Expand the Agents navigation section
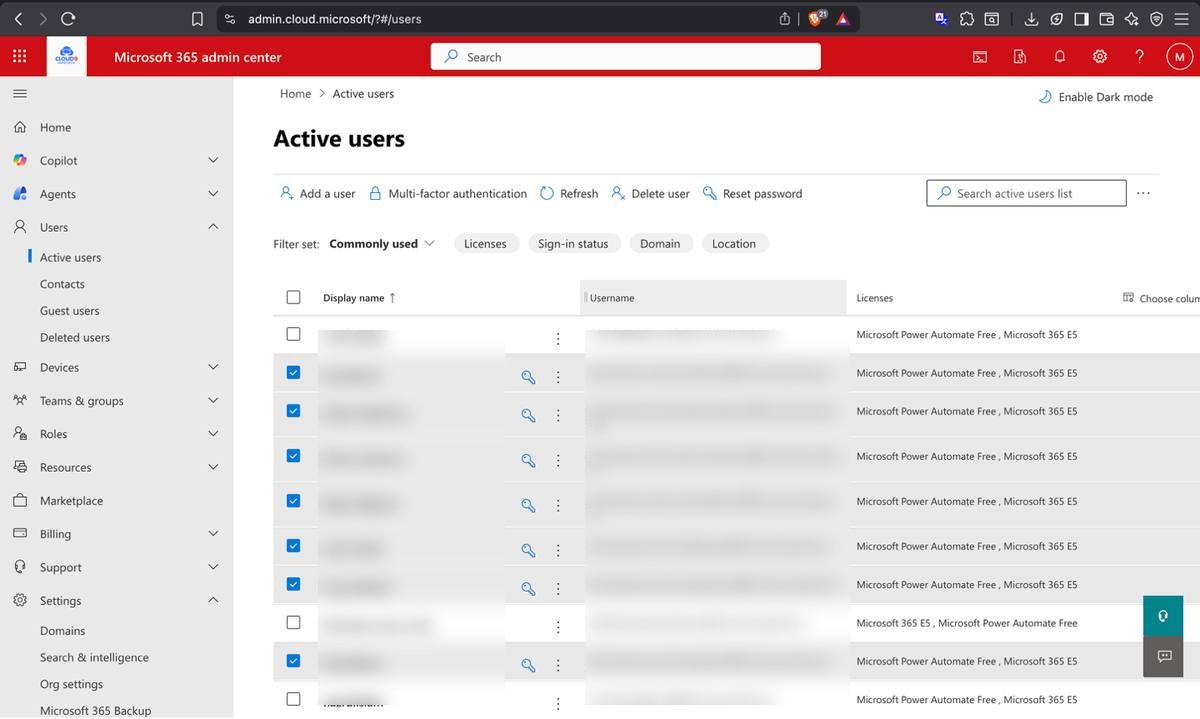The image size is (1200, 719). pyautogui.click(x=213, y=194)
